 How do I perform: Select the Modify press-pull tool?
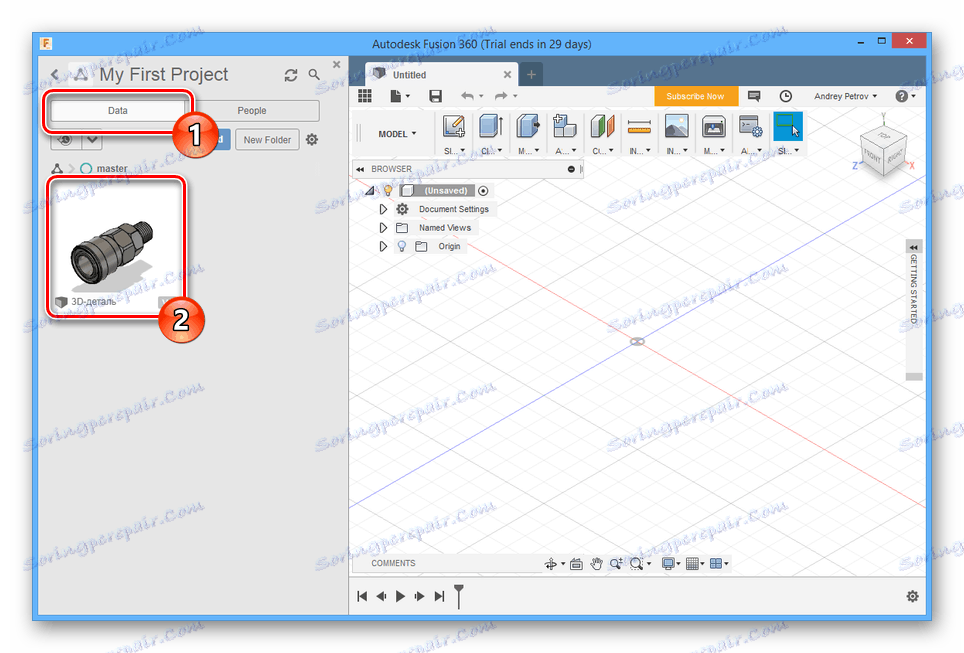pyautogui.click(x=527, y=127)
